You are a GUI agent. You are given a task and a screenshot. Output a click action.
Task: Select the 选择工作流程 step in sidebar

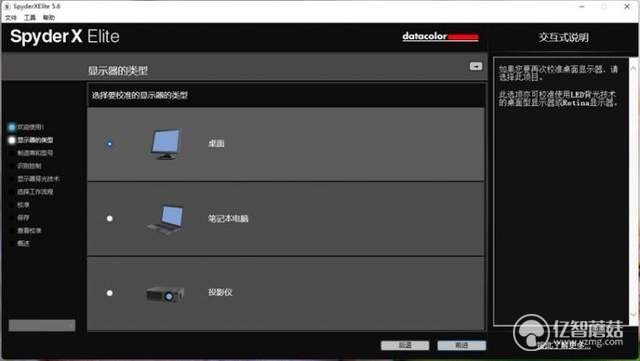35,192
